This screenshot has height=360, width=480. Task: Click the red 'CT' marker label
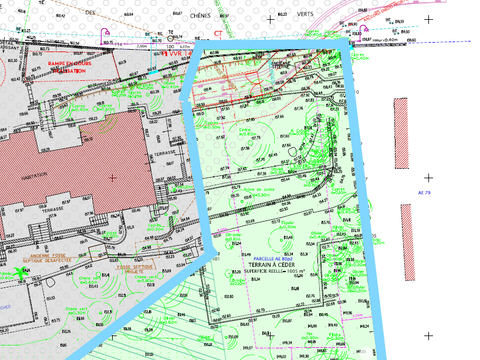pos(218,33)
